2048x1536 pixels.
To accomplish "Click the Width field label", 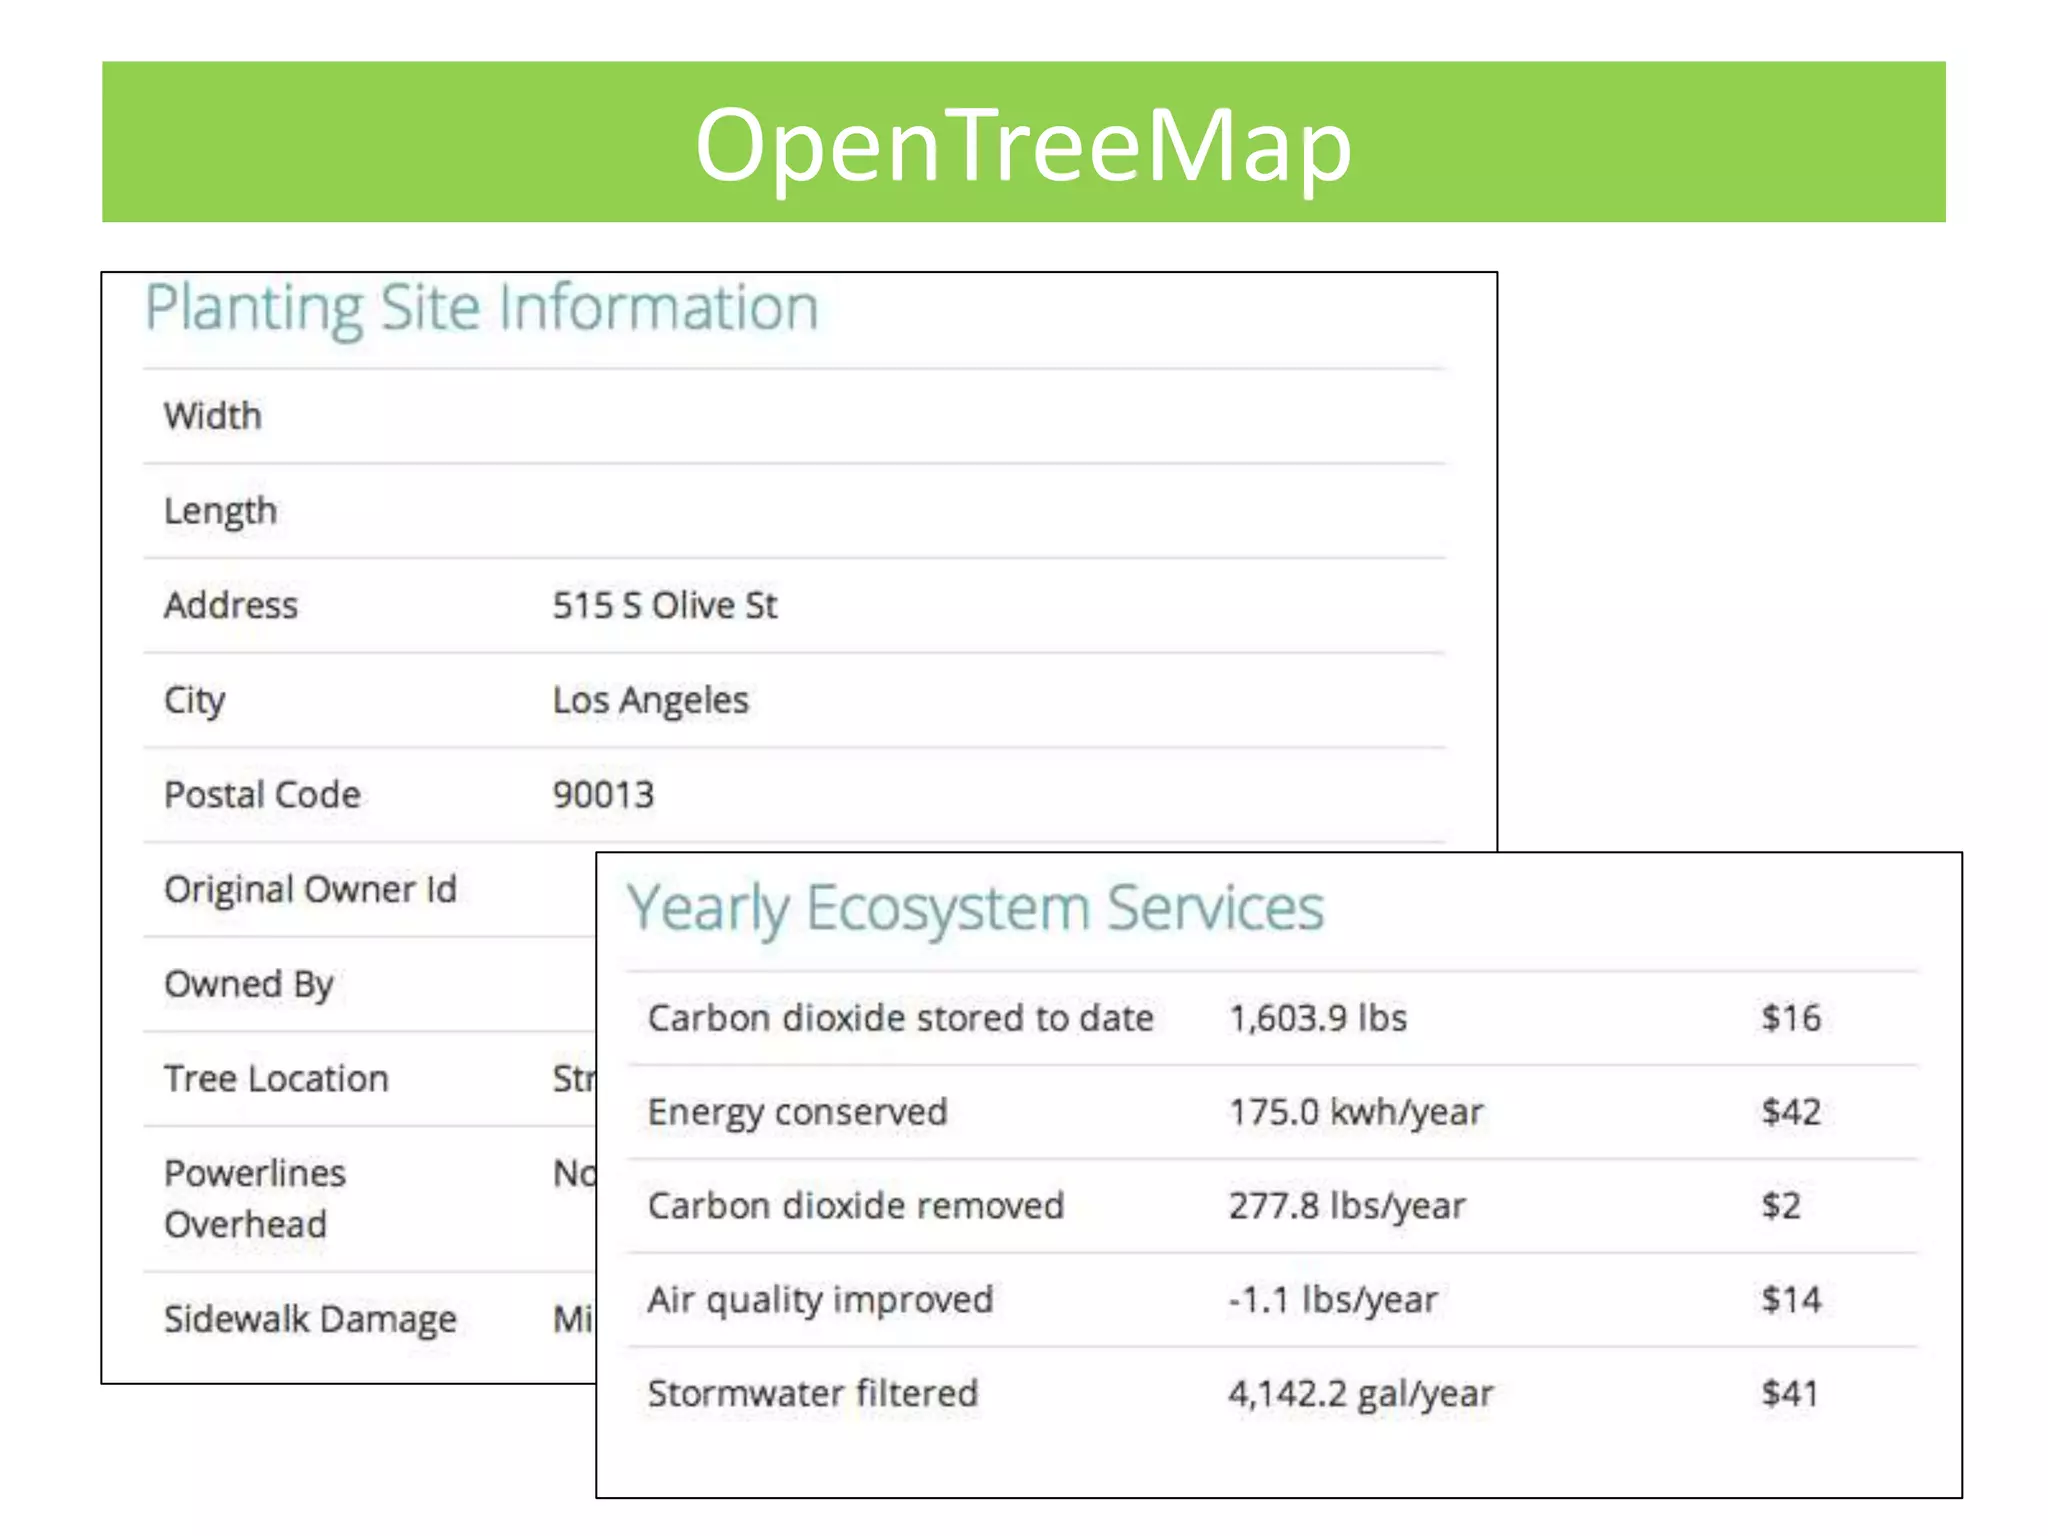I will pos(213,415).
